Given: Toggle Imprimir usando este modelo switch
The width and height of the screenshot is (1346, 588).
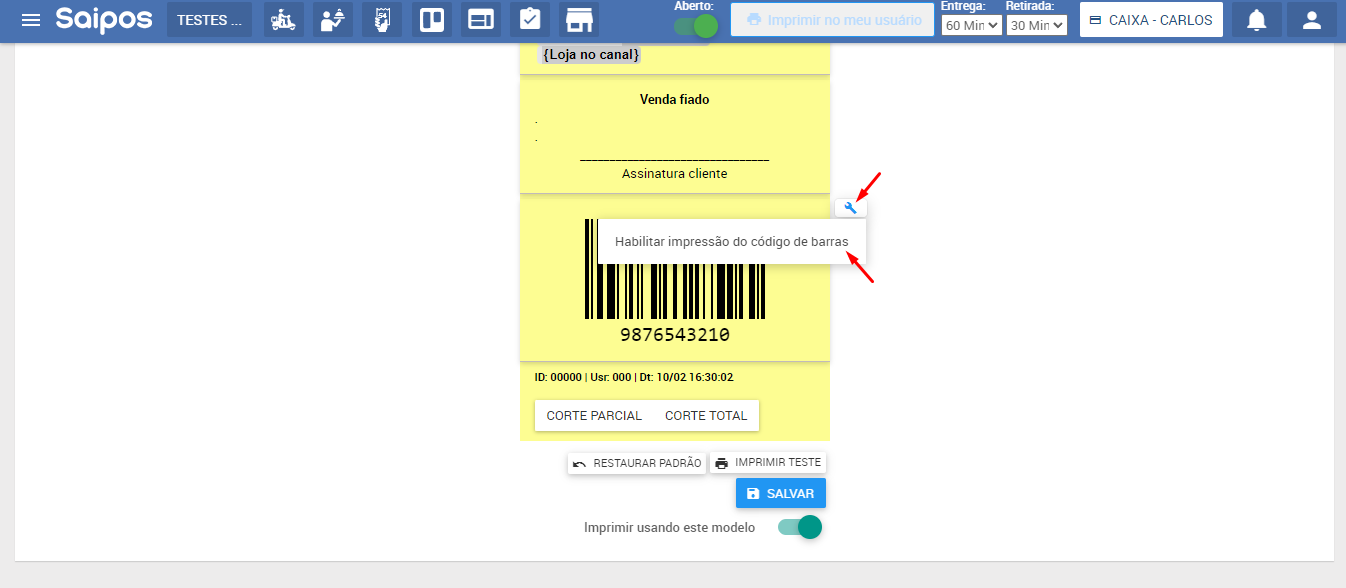Looking at the screenshot, I should click(x=800, y=527).
